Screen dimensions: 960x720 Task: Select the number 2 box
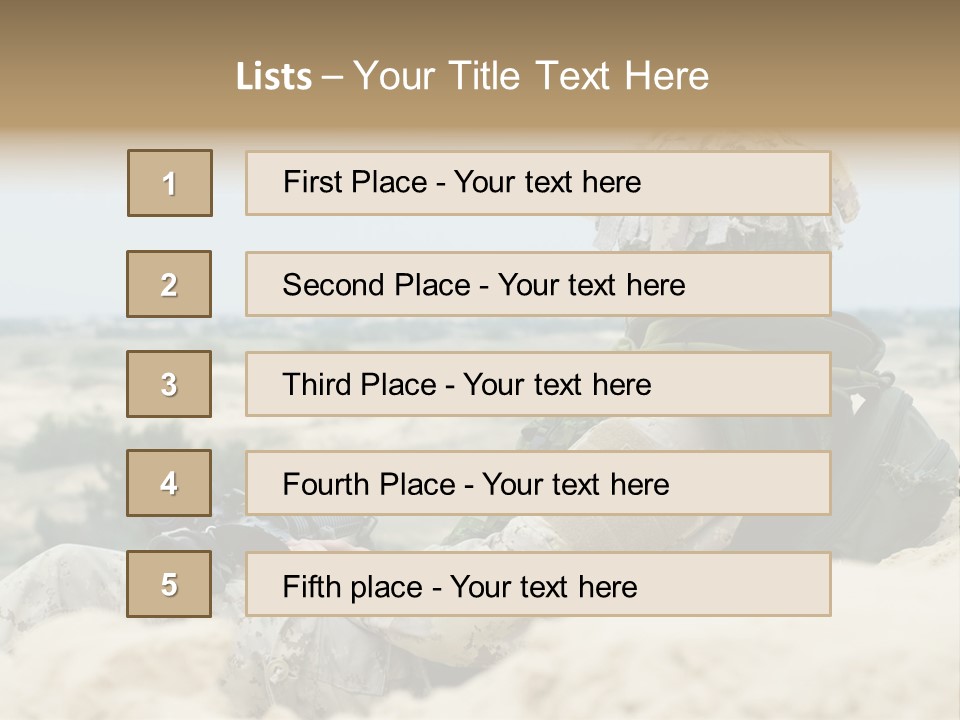tap(169, 284)
